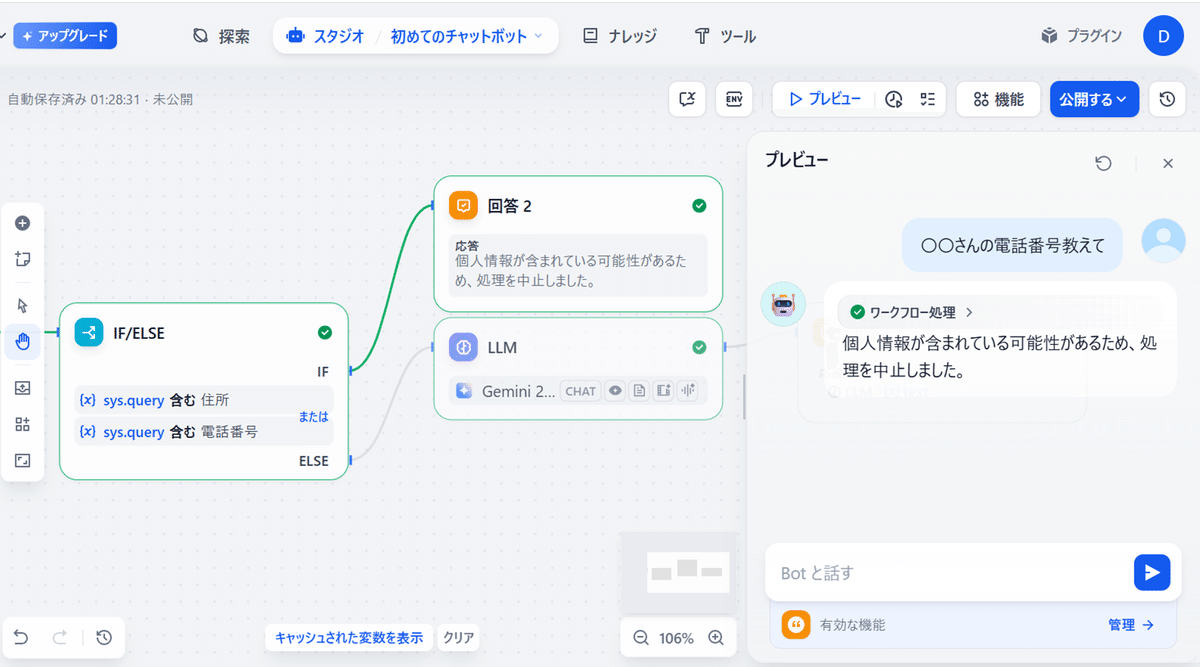Open the 初めてのチャットボット app dropdown

point(467,36)
